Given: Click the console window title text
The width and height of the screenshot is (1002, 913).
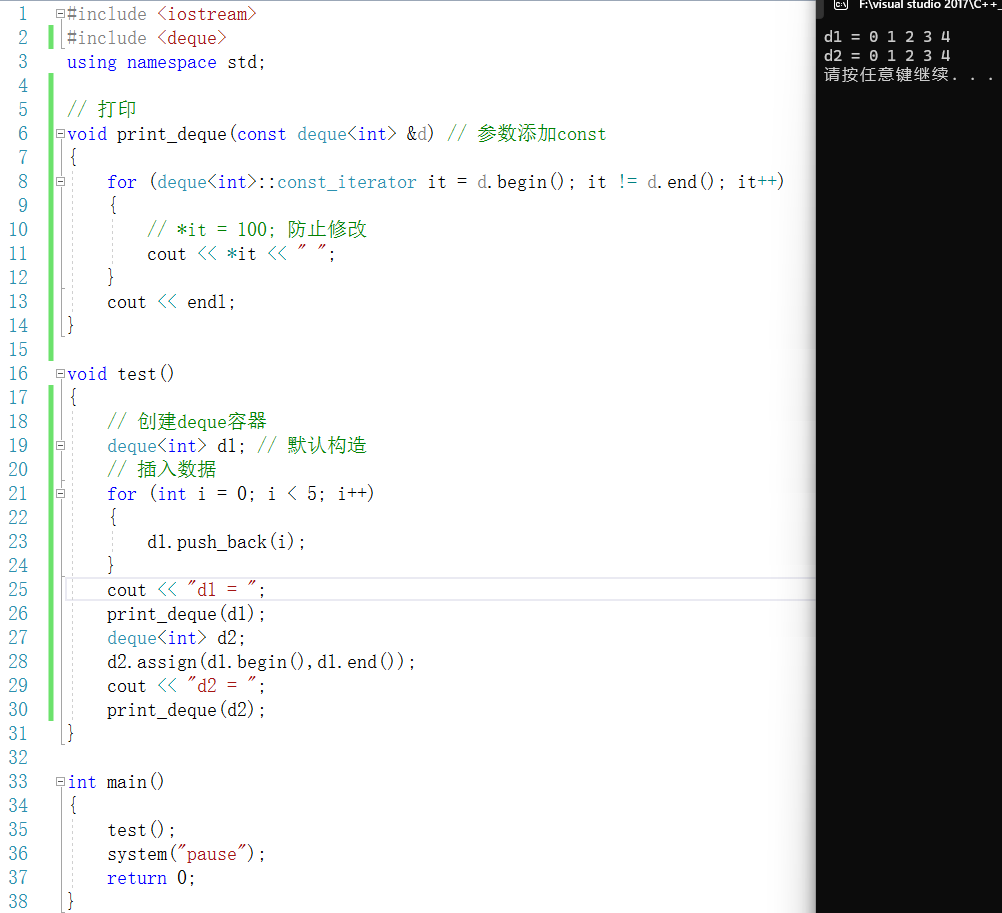Looking at the screenshot, I should tap(930, 5).
